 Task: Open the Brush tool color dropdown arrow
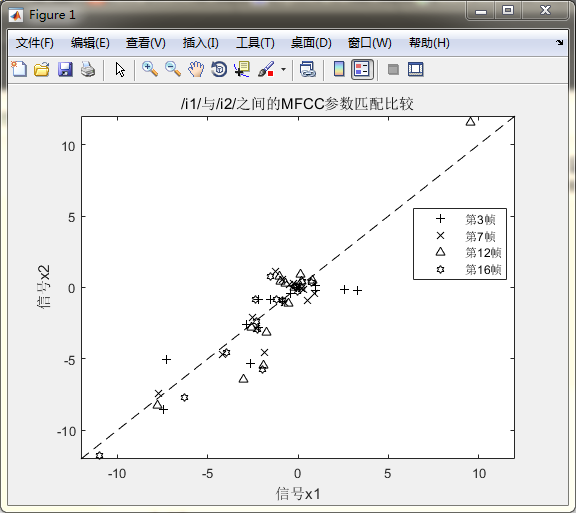tap(283, 69)
